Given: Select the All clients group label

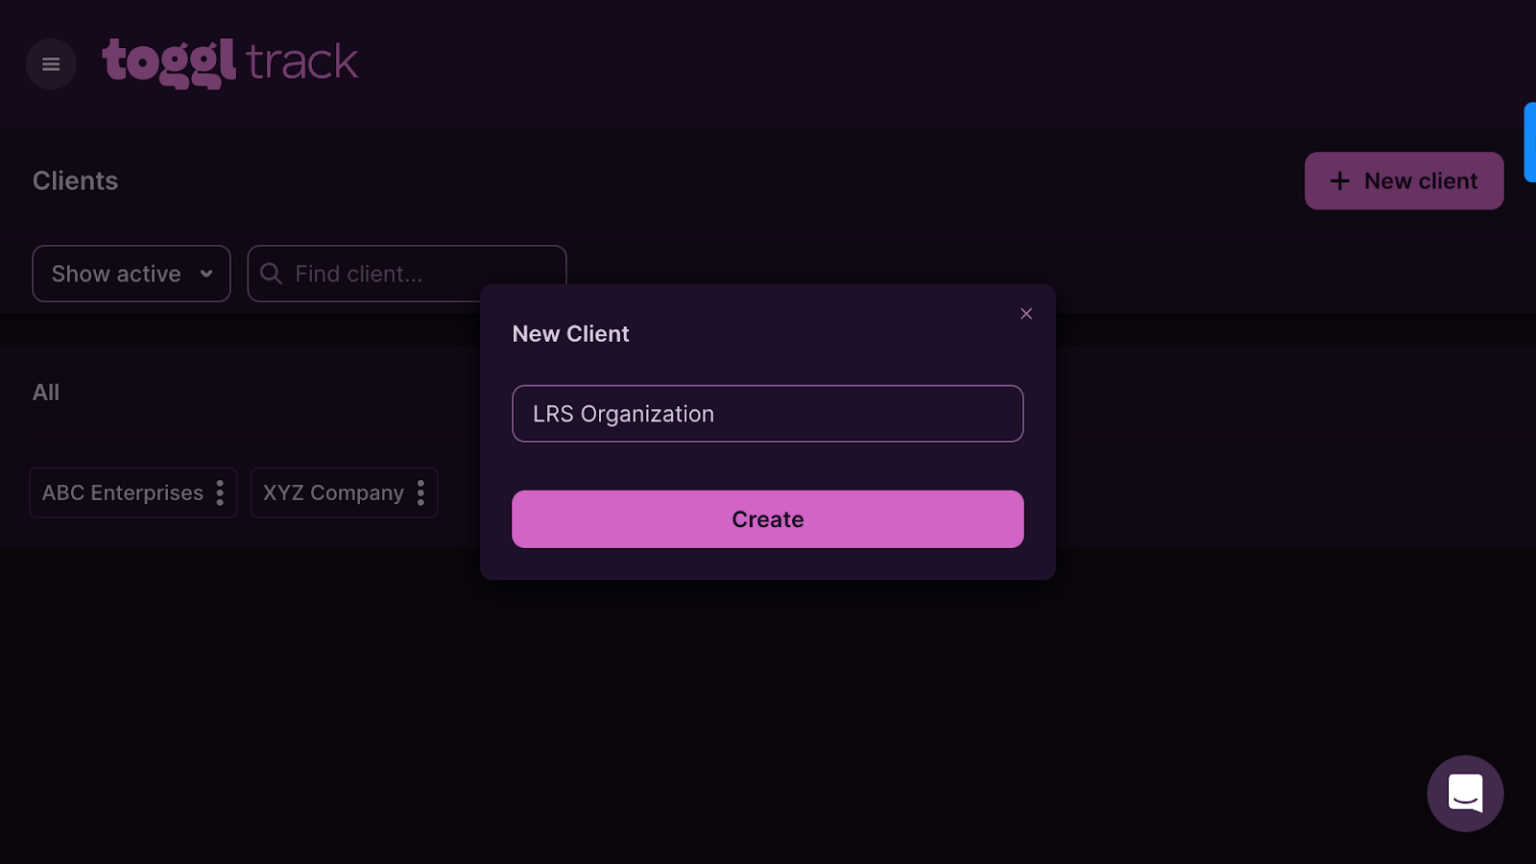Looking at the screenshot, I should [x=46, y=392].
